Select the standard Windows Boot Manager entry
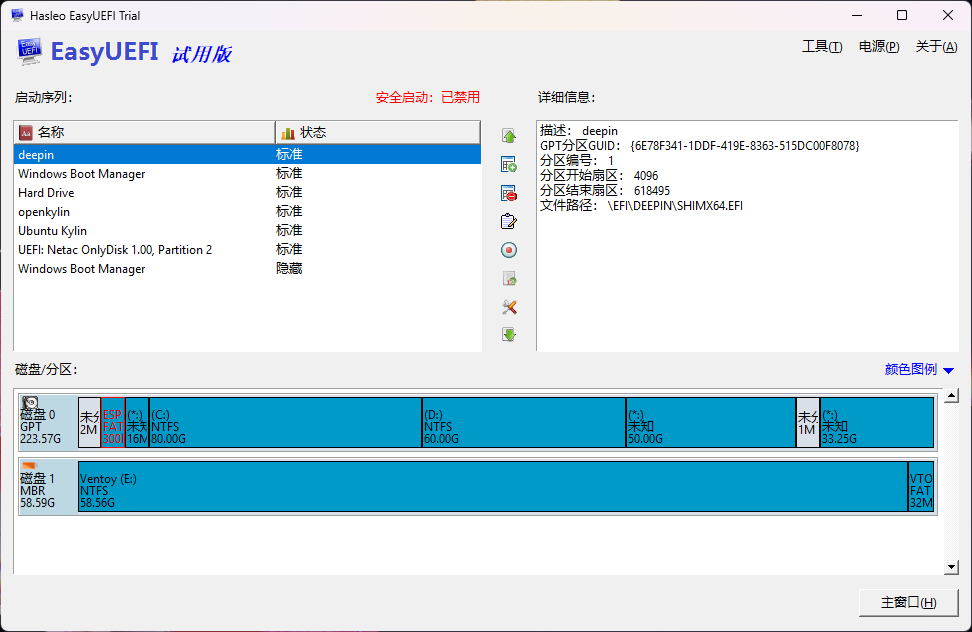972x632 pixels. (x=247, y=173)
